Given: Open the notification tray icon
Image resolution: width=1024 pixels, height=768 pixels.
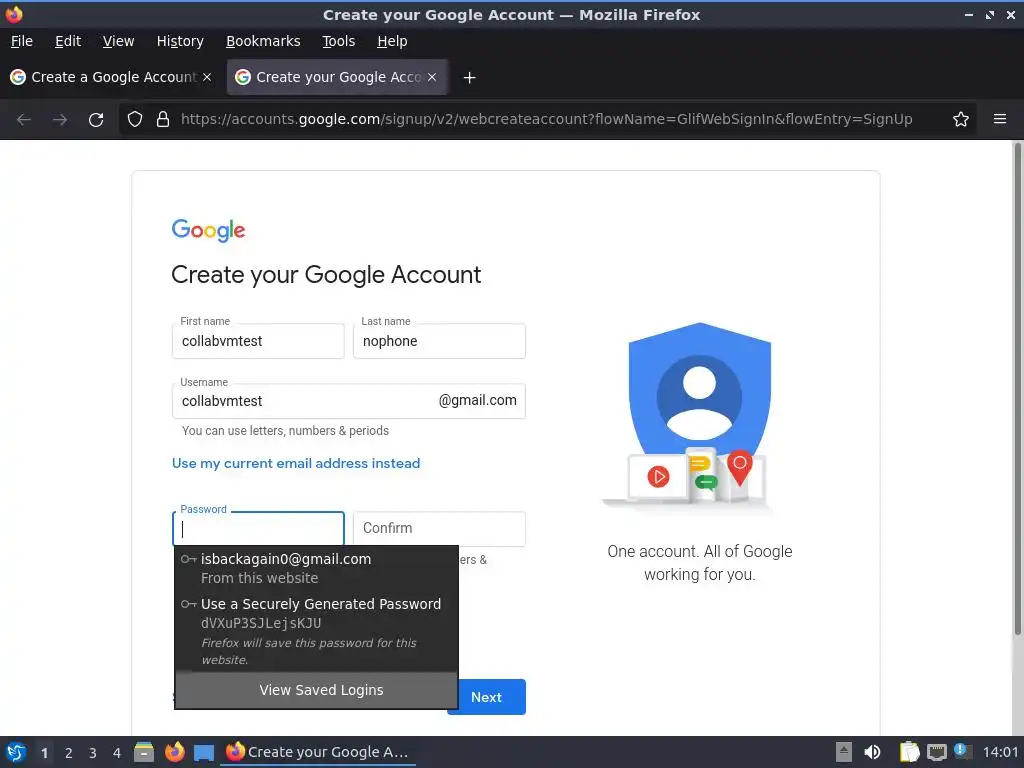Looking at the screenshot, I should tap(962, 751).
